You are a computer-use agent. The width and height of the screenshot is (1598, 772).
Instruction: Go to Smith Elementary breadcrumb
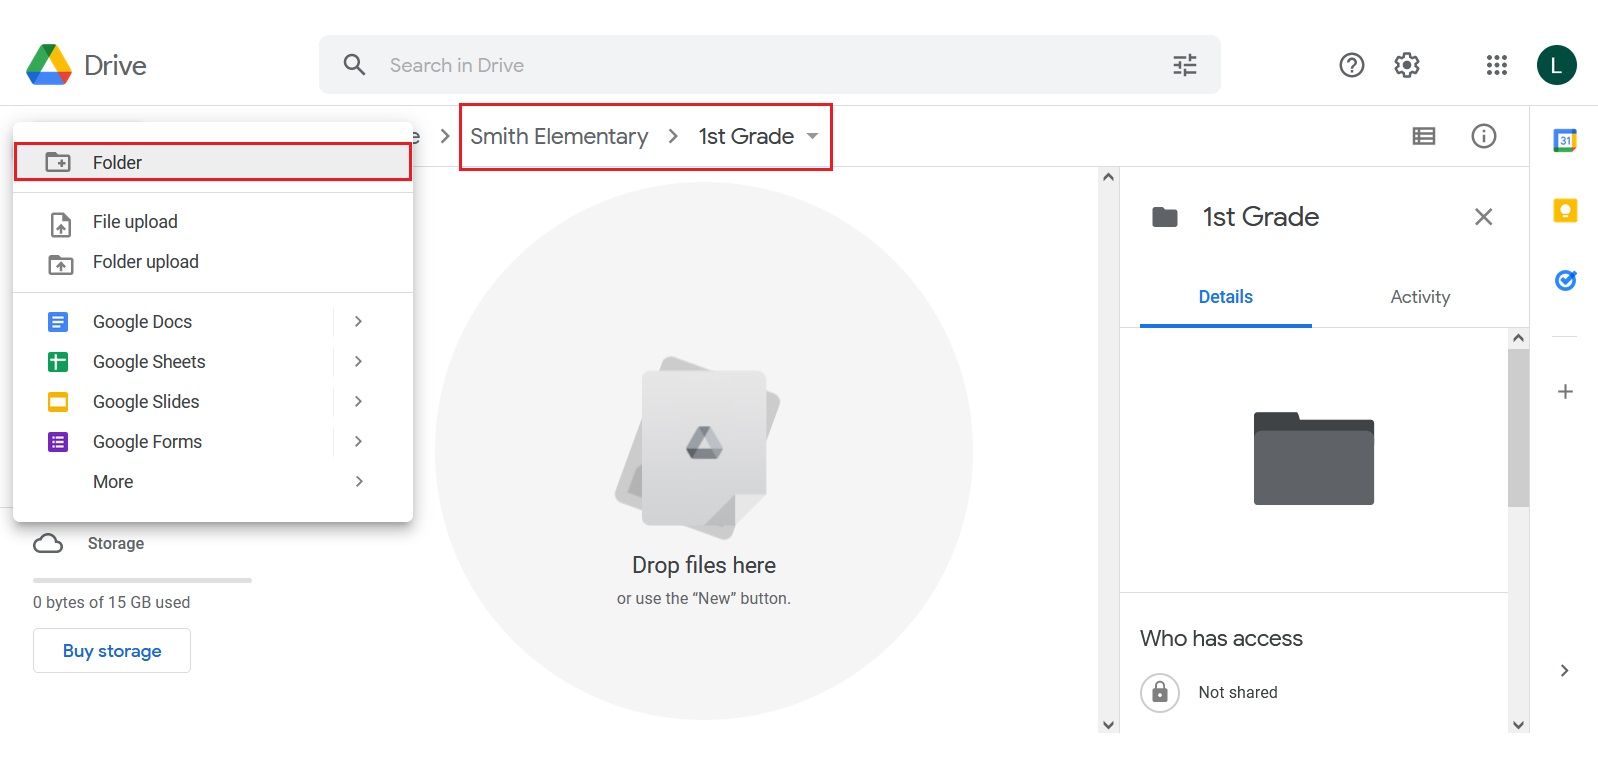(559, 136)
